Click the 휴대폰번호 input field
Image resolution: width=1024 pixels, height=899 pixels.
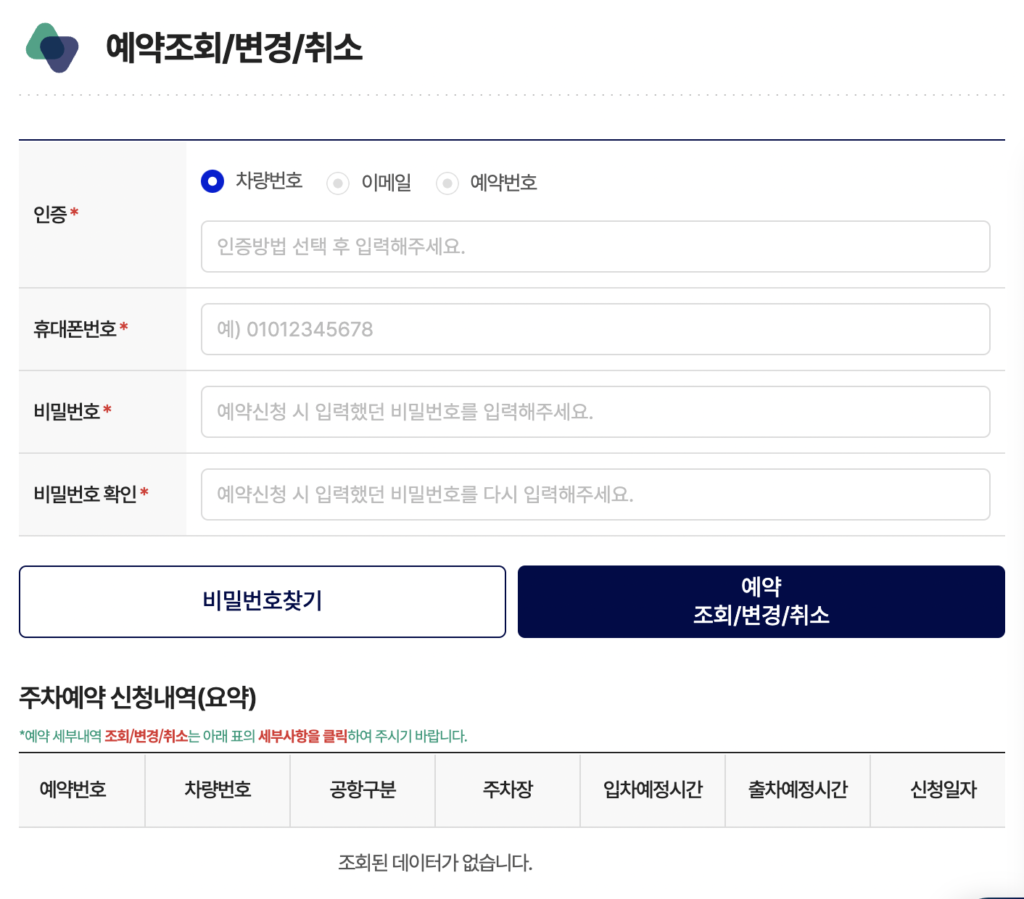coord(595,329)
